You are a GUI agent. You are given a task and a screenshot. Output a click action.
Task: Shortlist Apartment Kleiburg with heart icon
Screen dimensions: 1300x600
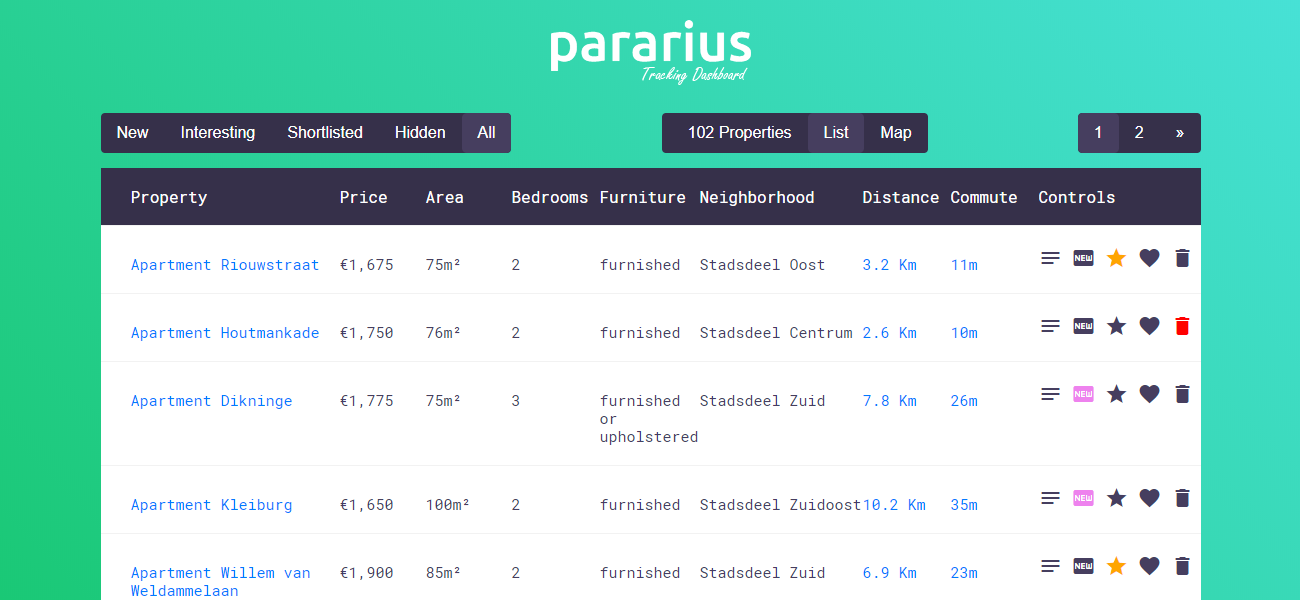[x=1149, y=498]
